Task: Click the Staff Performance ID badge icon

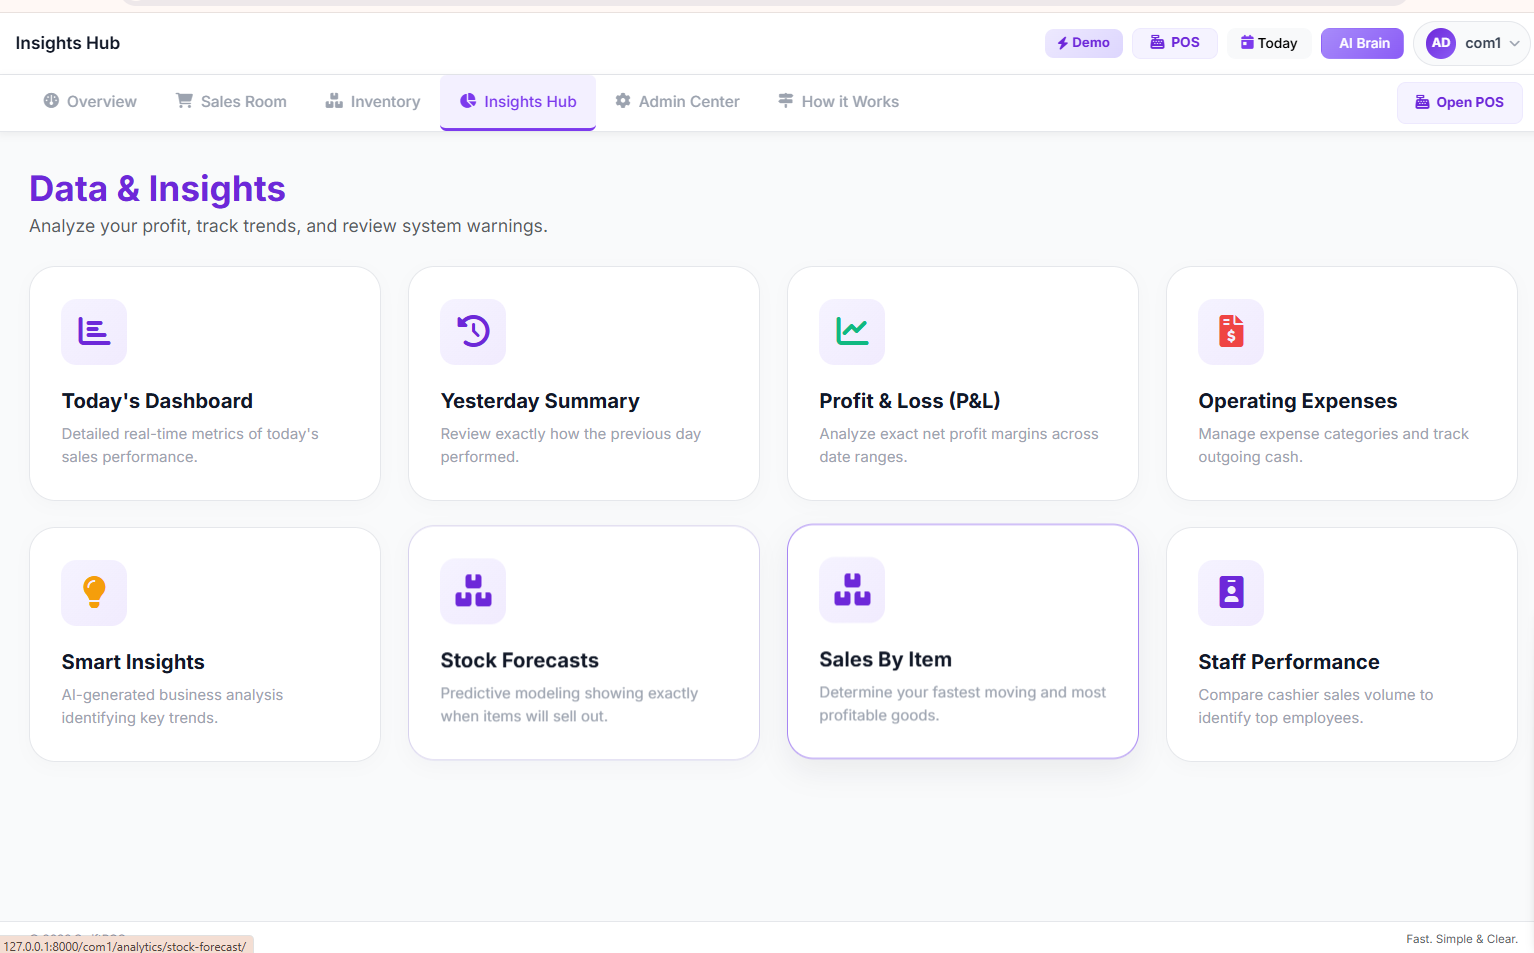Action: [x=1231, y=592]
